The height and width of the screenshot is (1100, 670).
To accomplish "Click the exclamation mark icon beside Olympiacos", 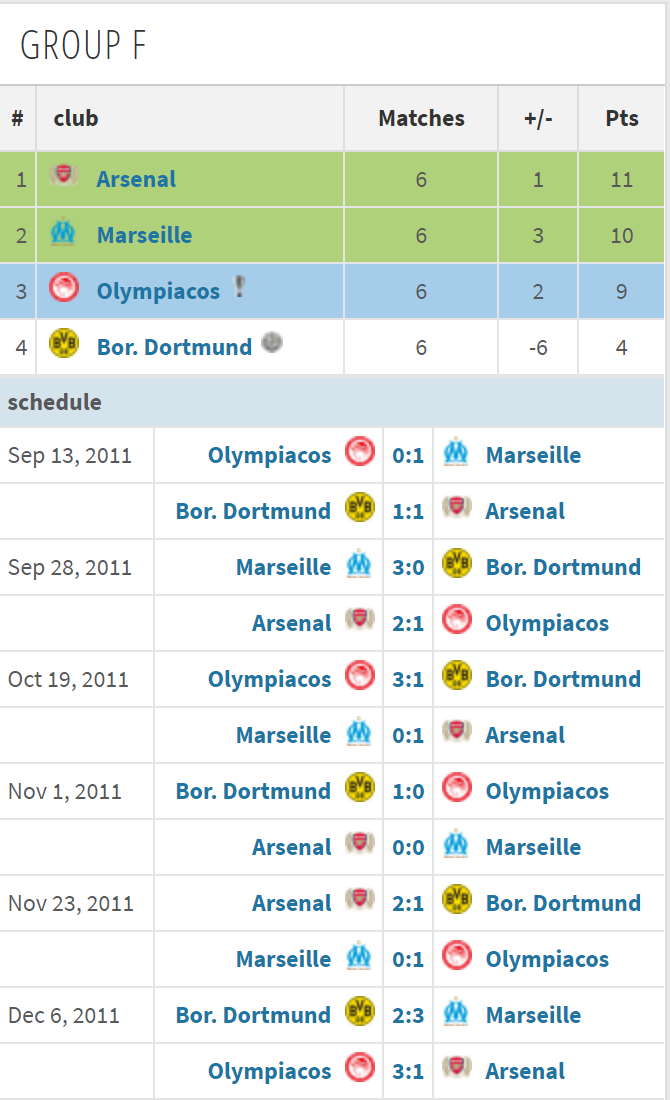I will tap(239, 288).
